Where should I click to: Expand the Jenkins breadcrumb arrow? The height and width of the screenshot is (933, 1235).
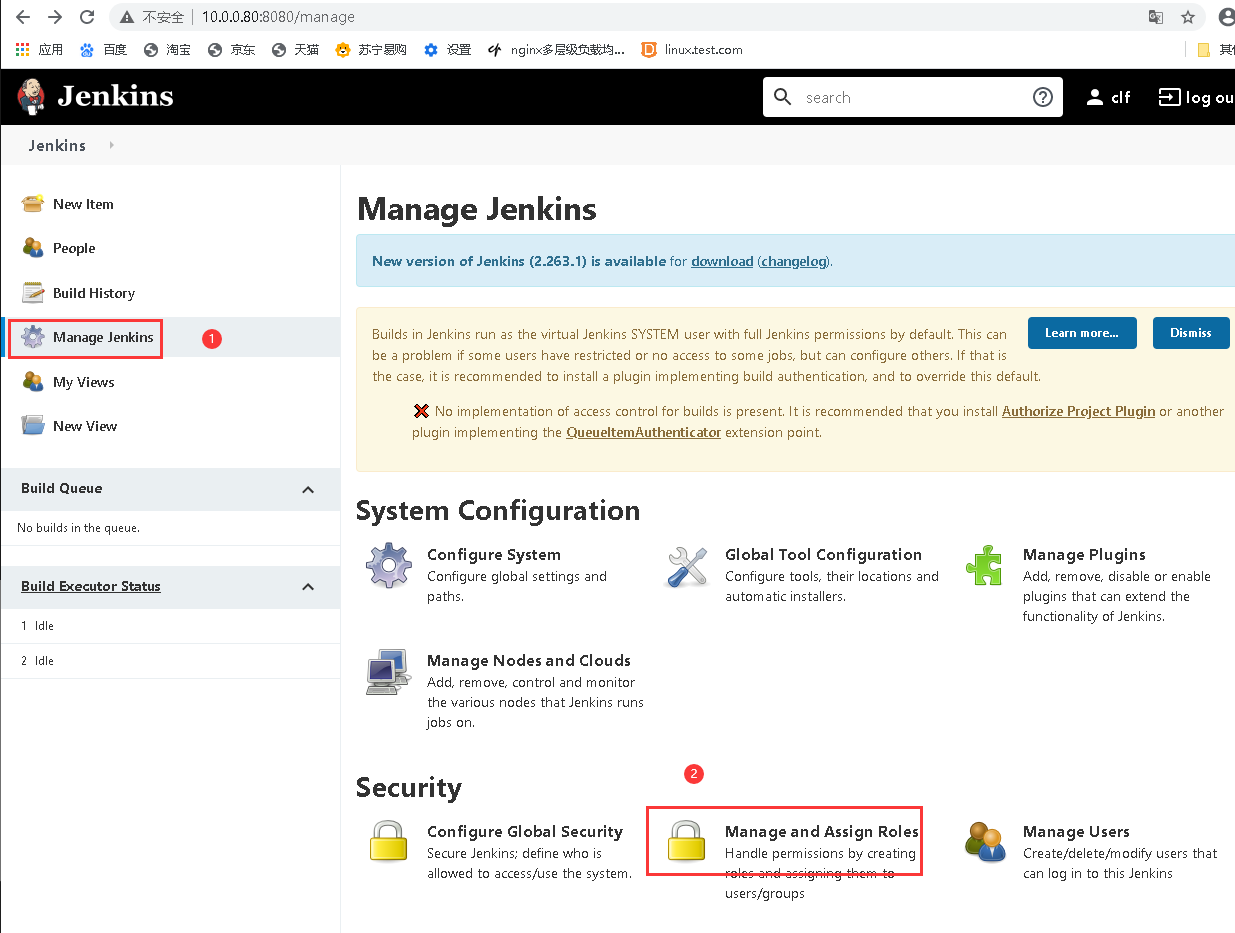coord(111,145)
